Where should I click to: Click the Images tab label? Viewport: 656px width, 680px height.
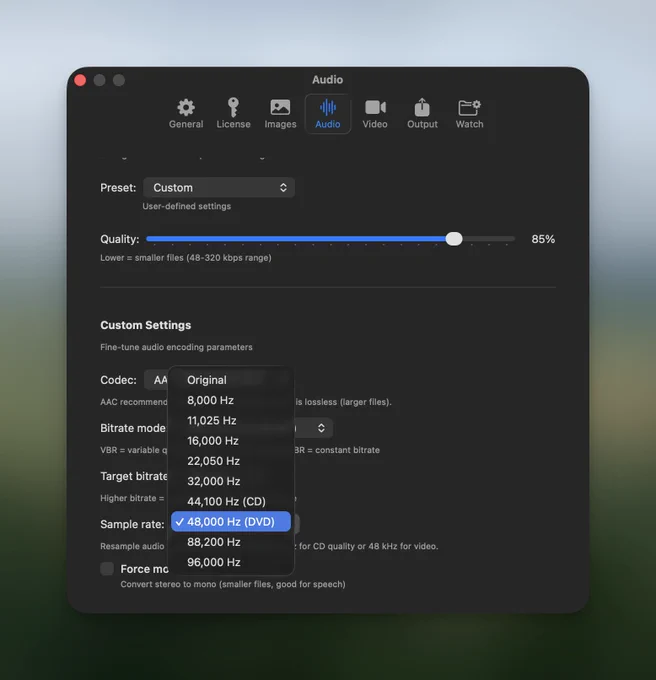click(x=280, y=124)
